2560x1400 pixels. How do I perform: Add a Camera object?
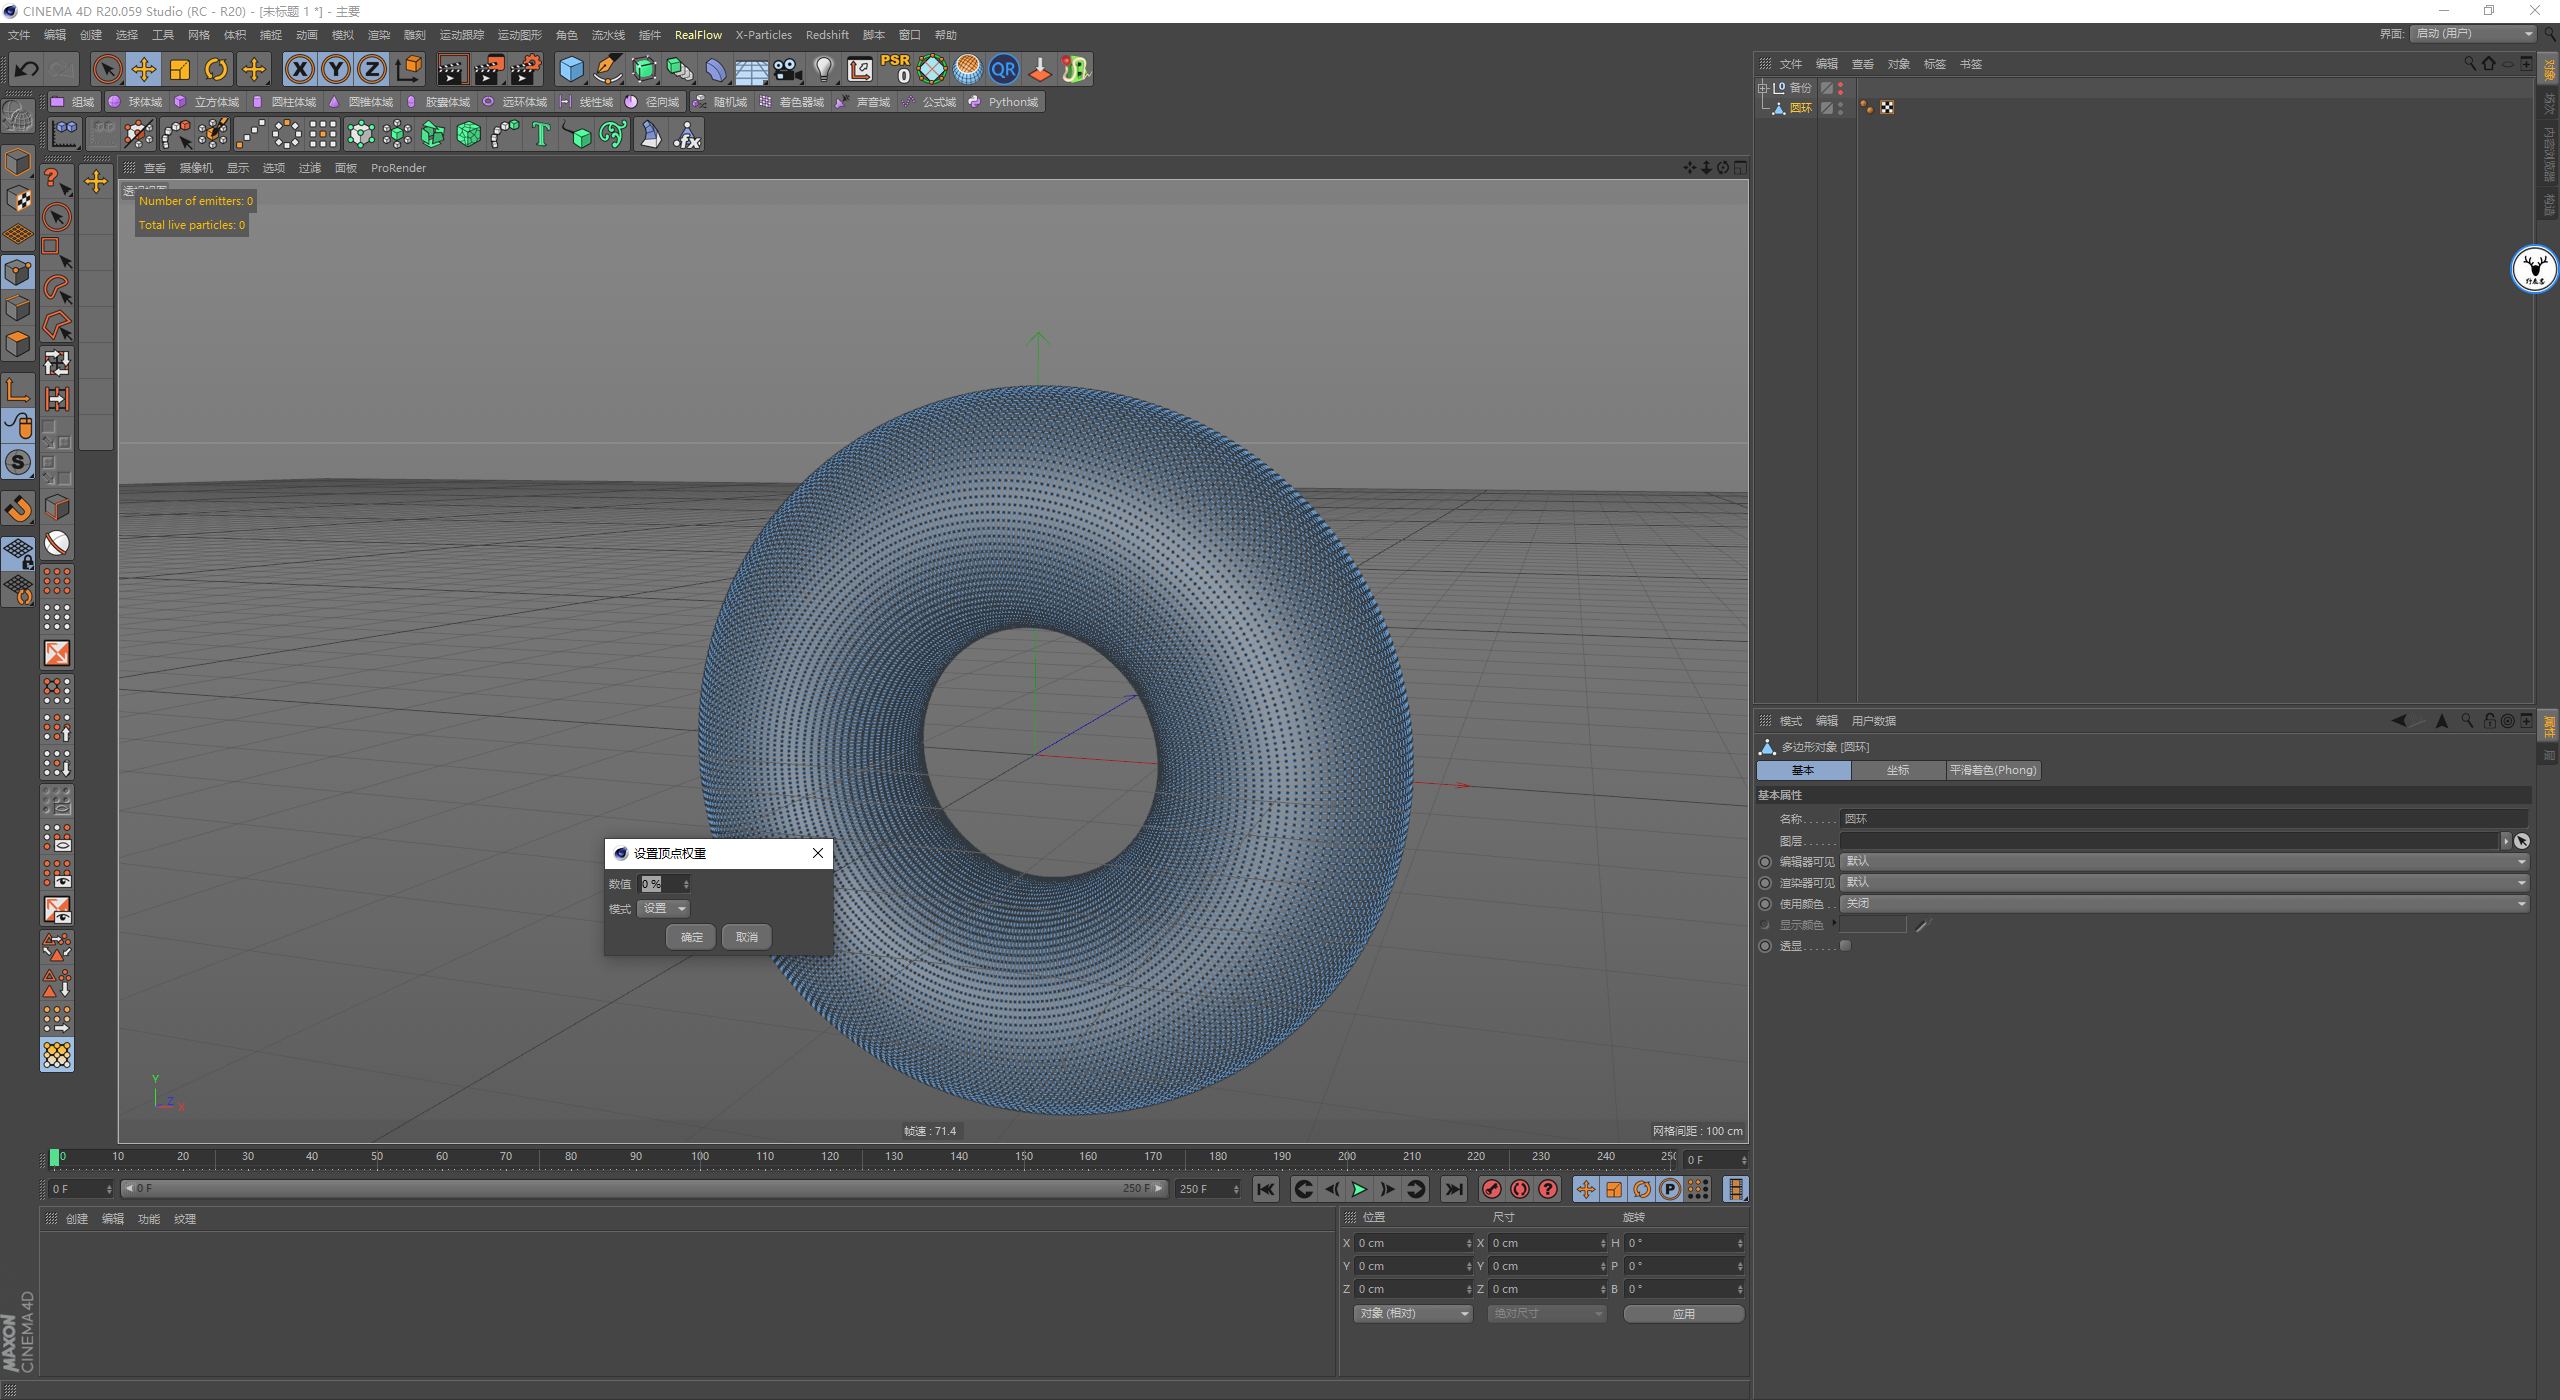788,69
